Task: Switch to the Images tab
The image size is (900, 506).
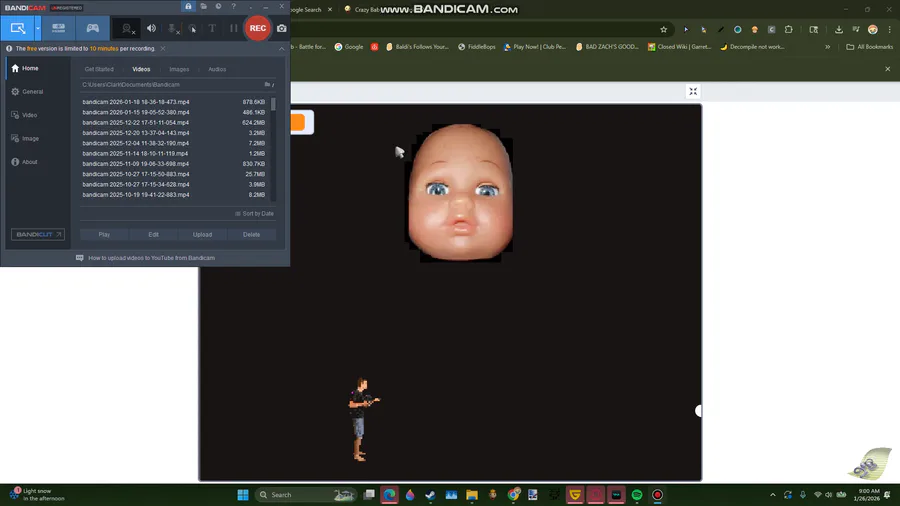Action: pos(179,69)
